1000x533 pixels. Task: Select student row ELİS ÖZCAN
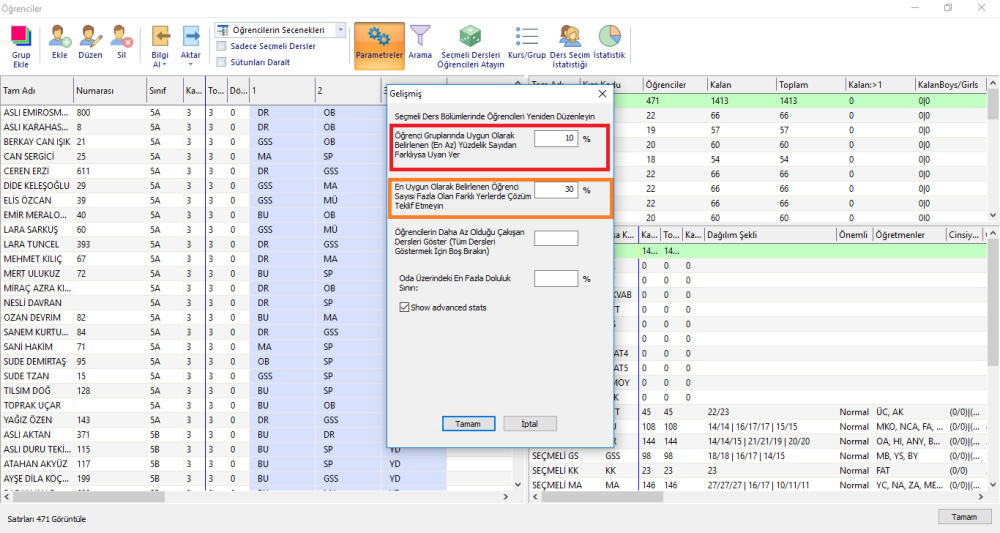191,200
